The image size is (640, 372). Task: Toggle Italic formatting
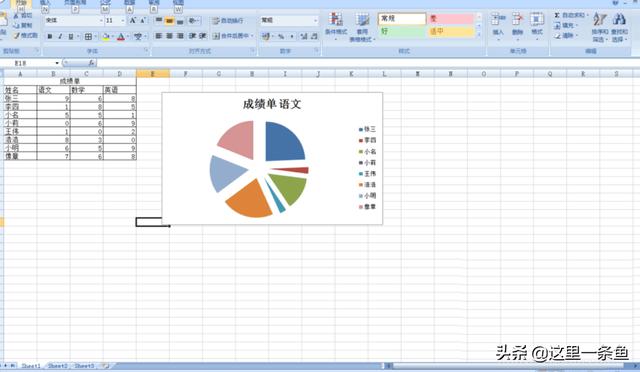click(x=60, y=37)
